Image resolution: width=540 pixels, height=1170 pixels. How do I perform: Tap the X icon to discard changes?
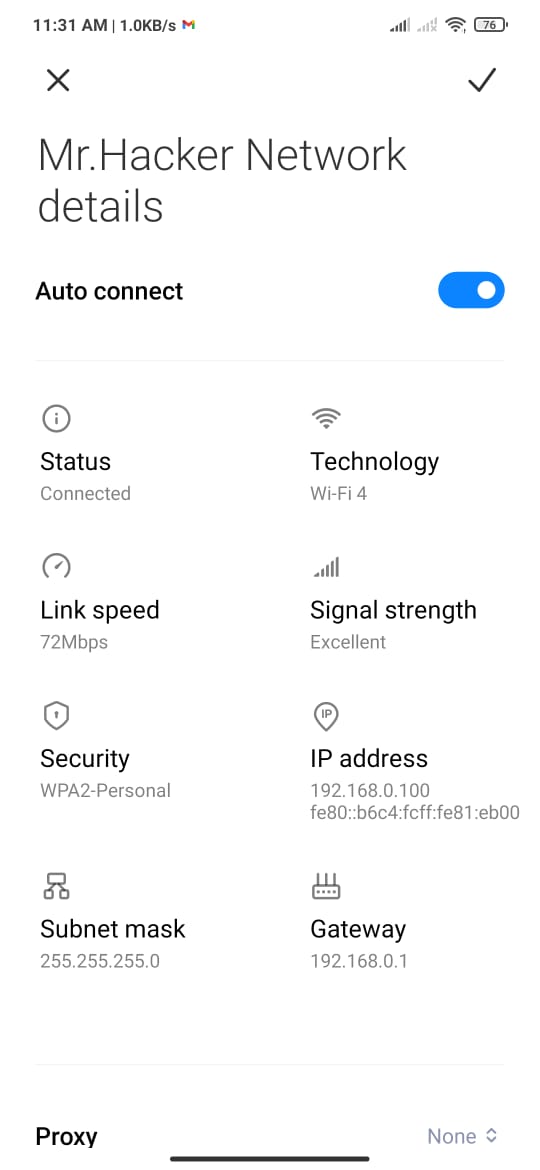[58, 80]
